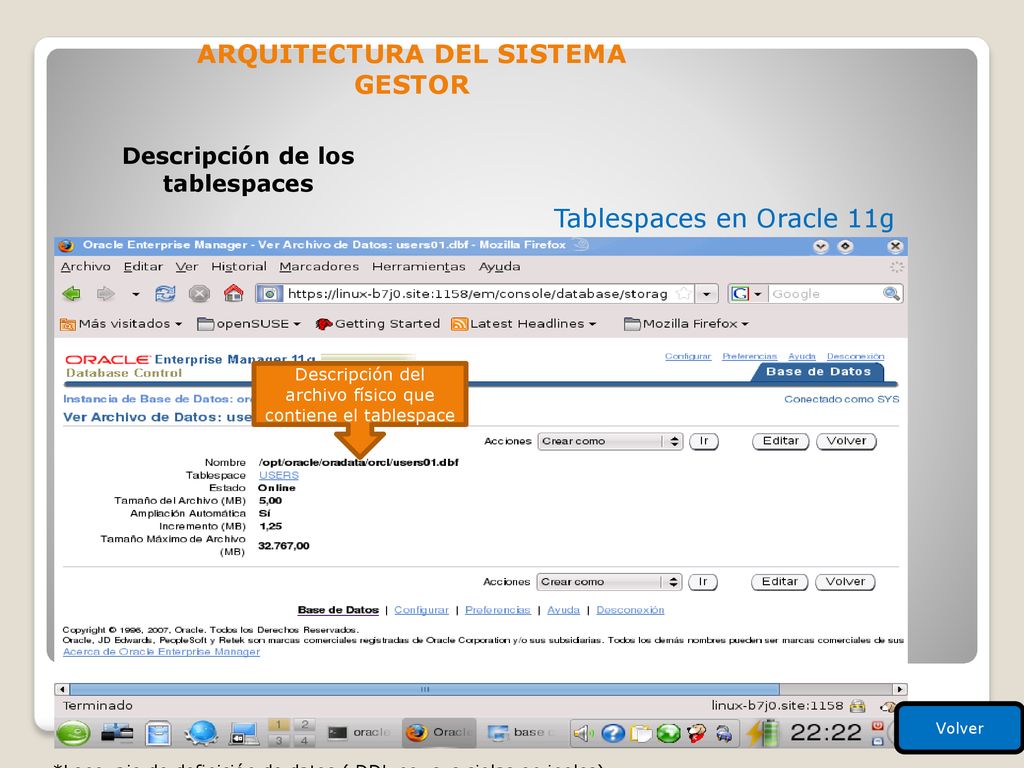Click the scrollbar right arrow
Screen dimensions: 1024x768
[900, 689]
